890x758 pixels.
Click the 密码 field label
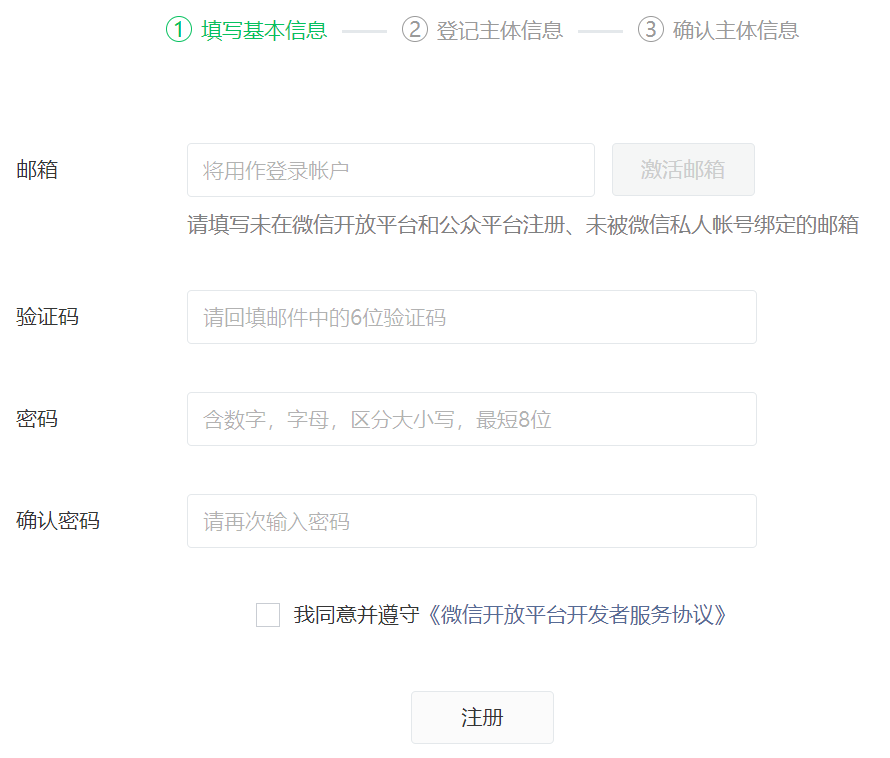(37, 419)
